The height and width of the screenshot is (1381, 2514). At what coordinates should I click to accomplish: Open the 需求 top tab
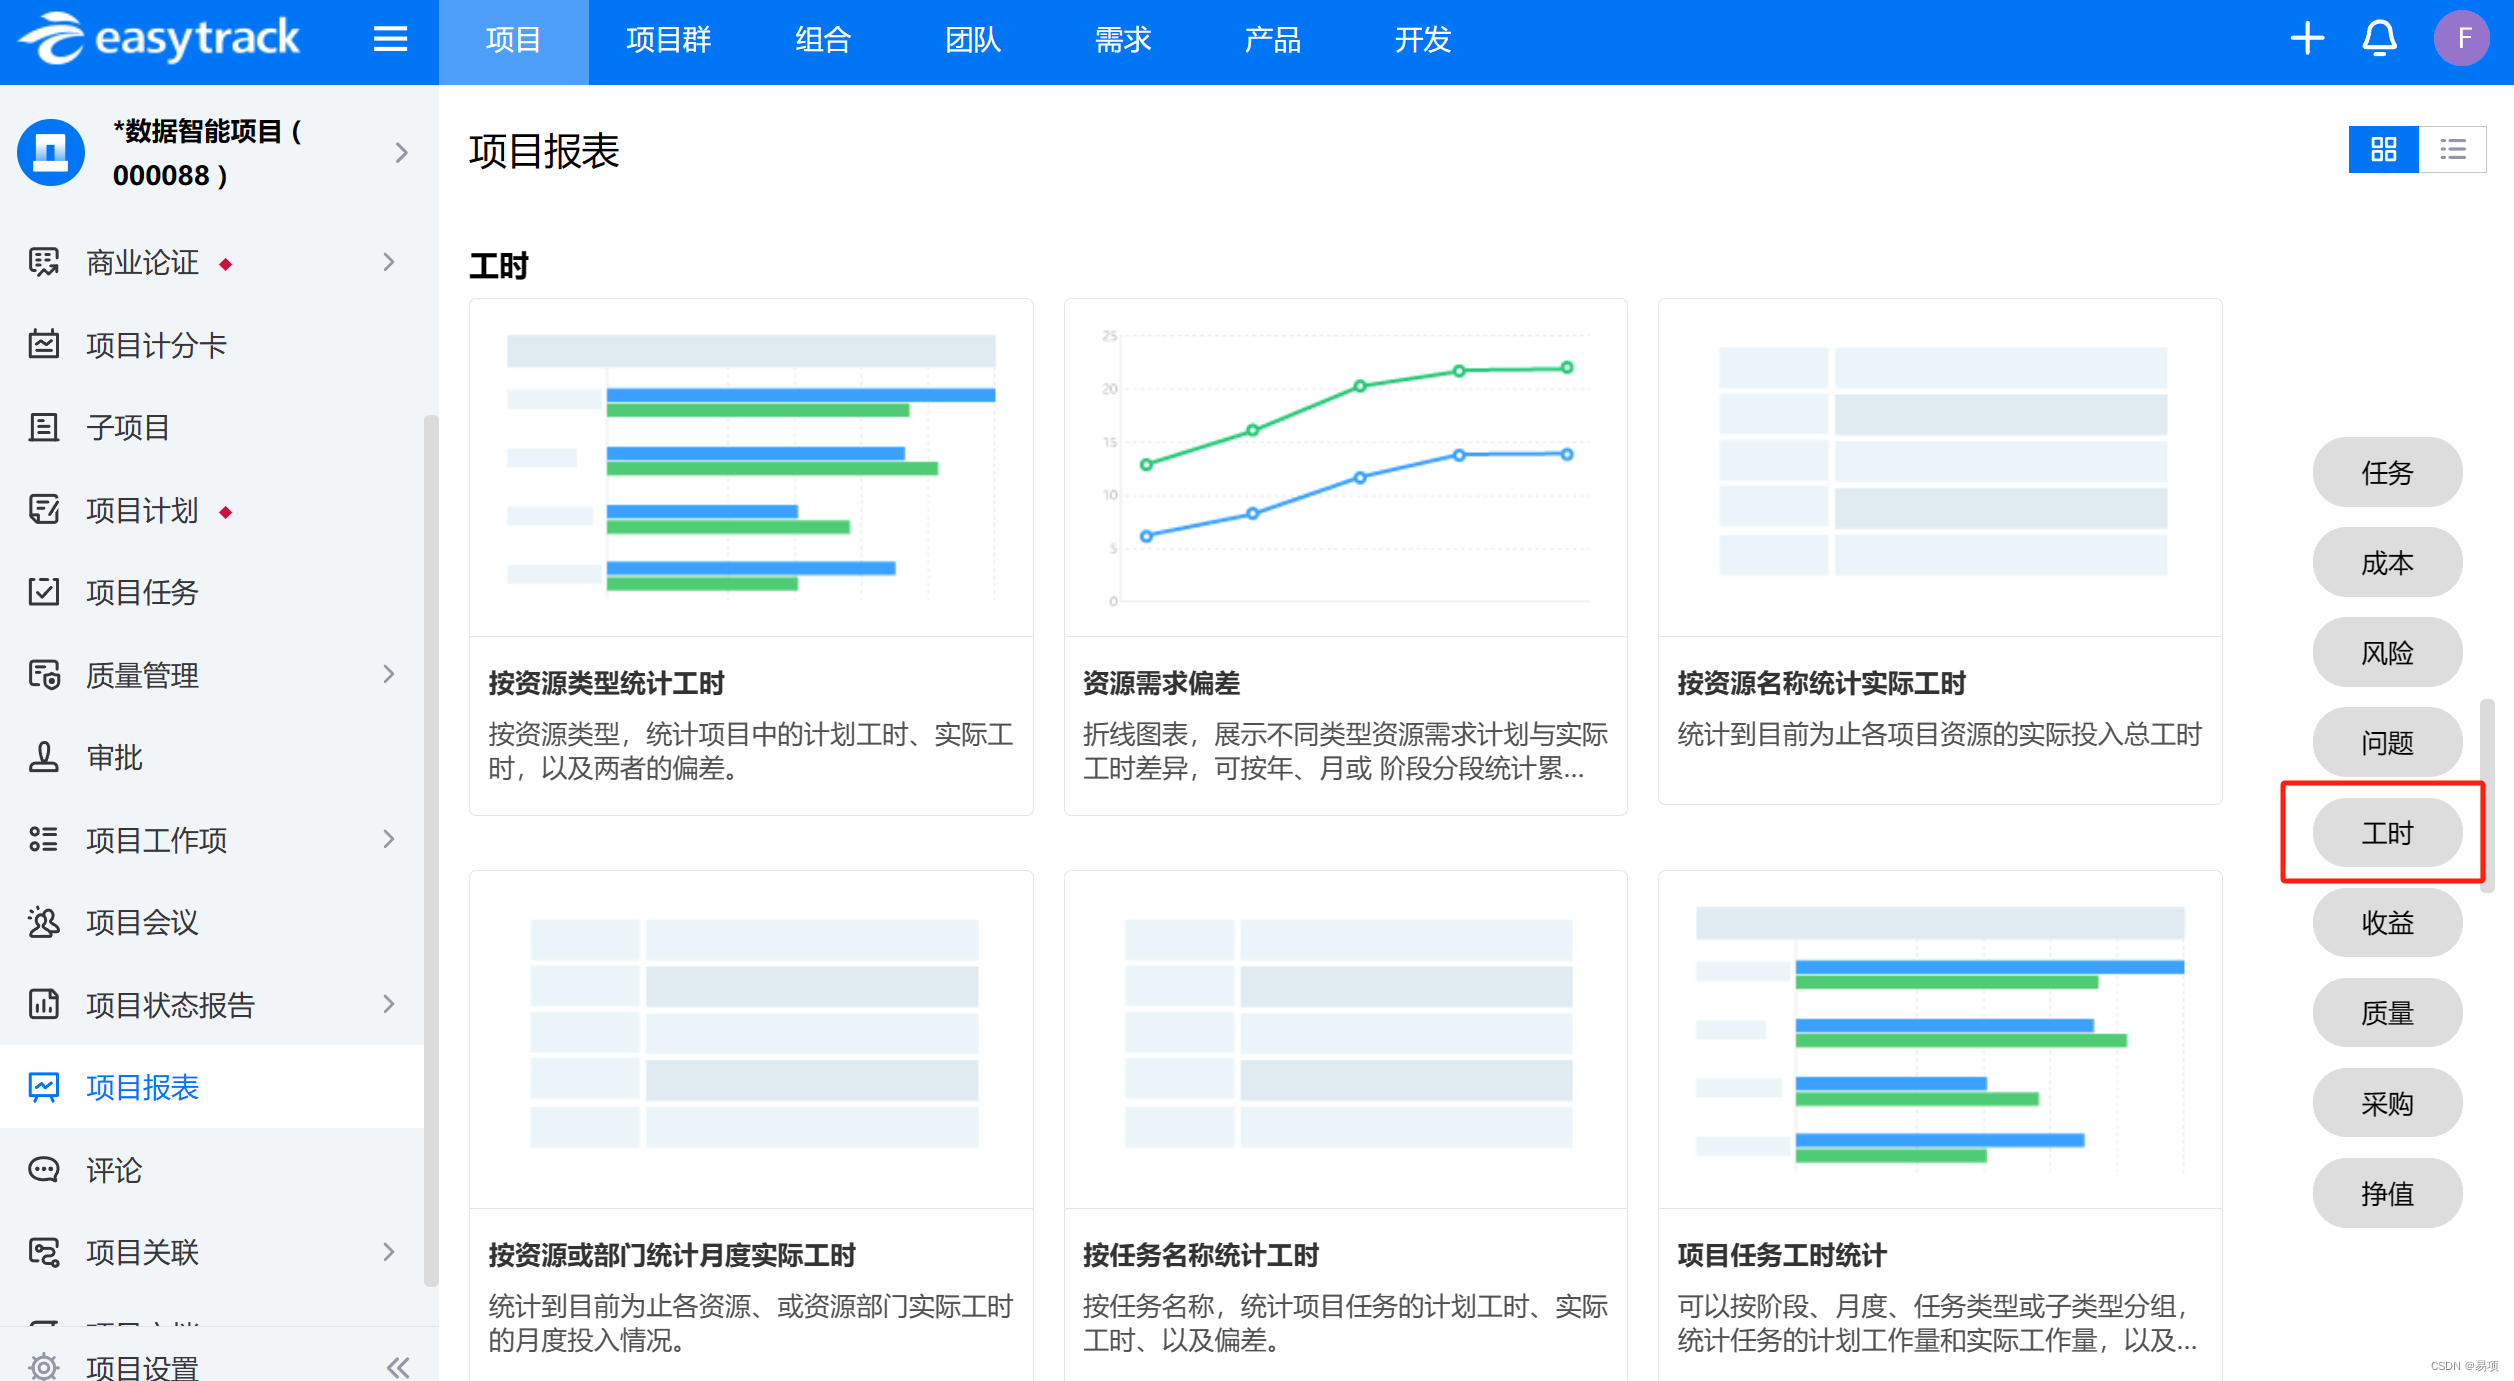coord(1123,41)
